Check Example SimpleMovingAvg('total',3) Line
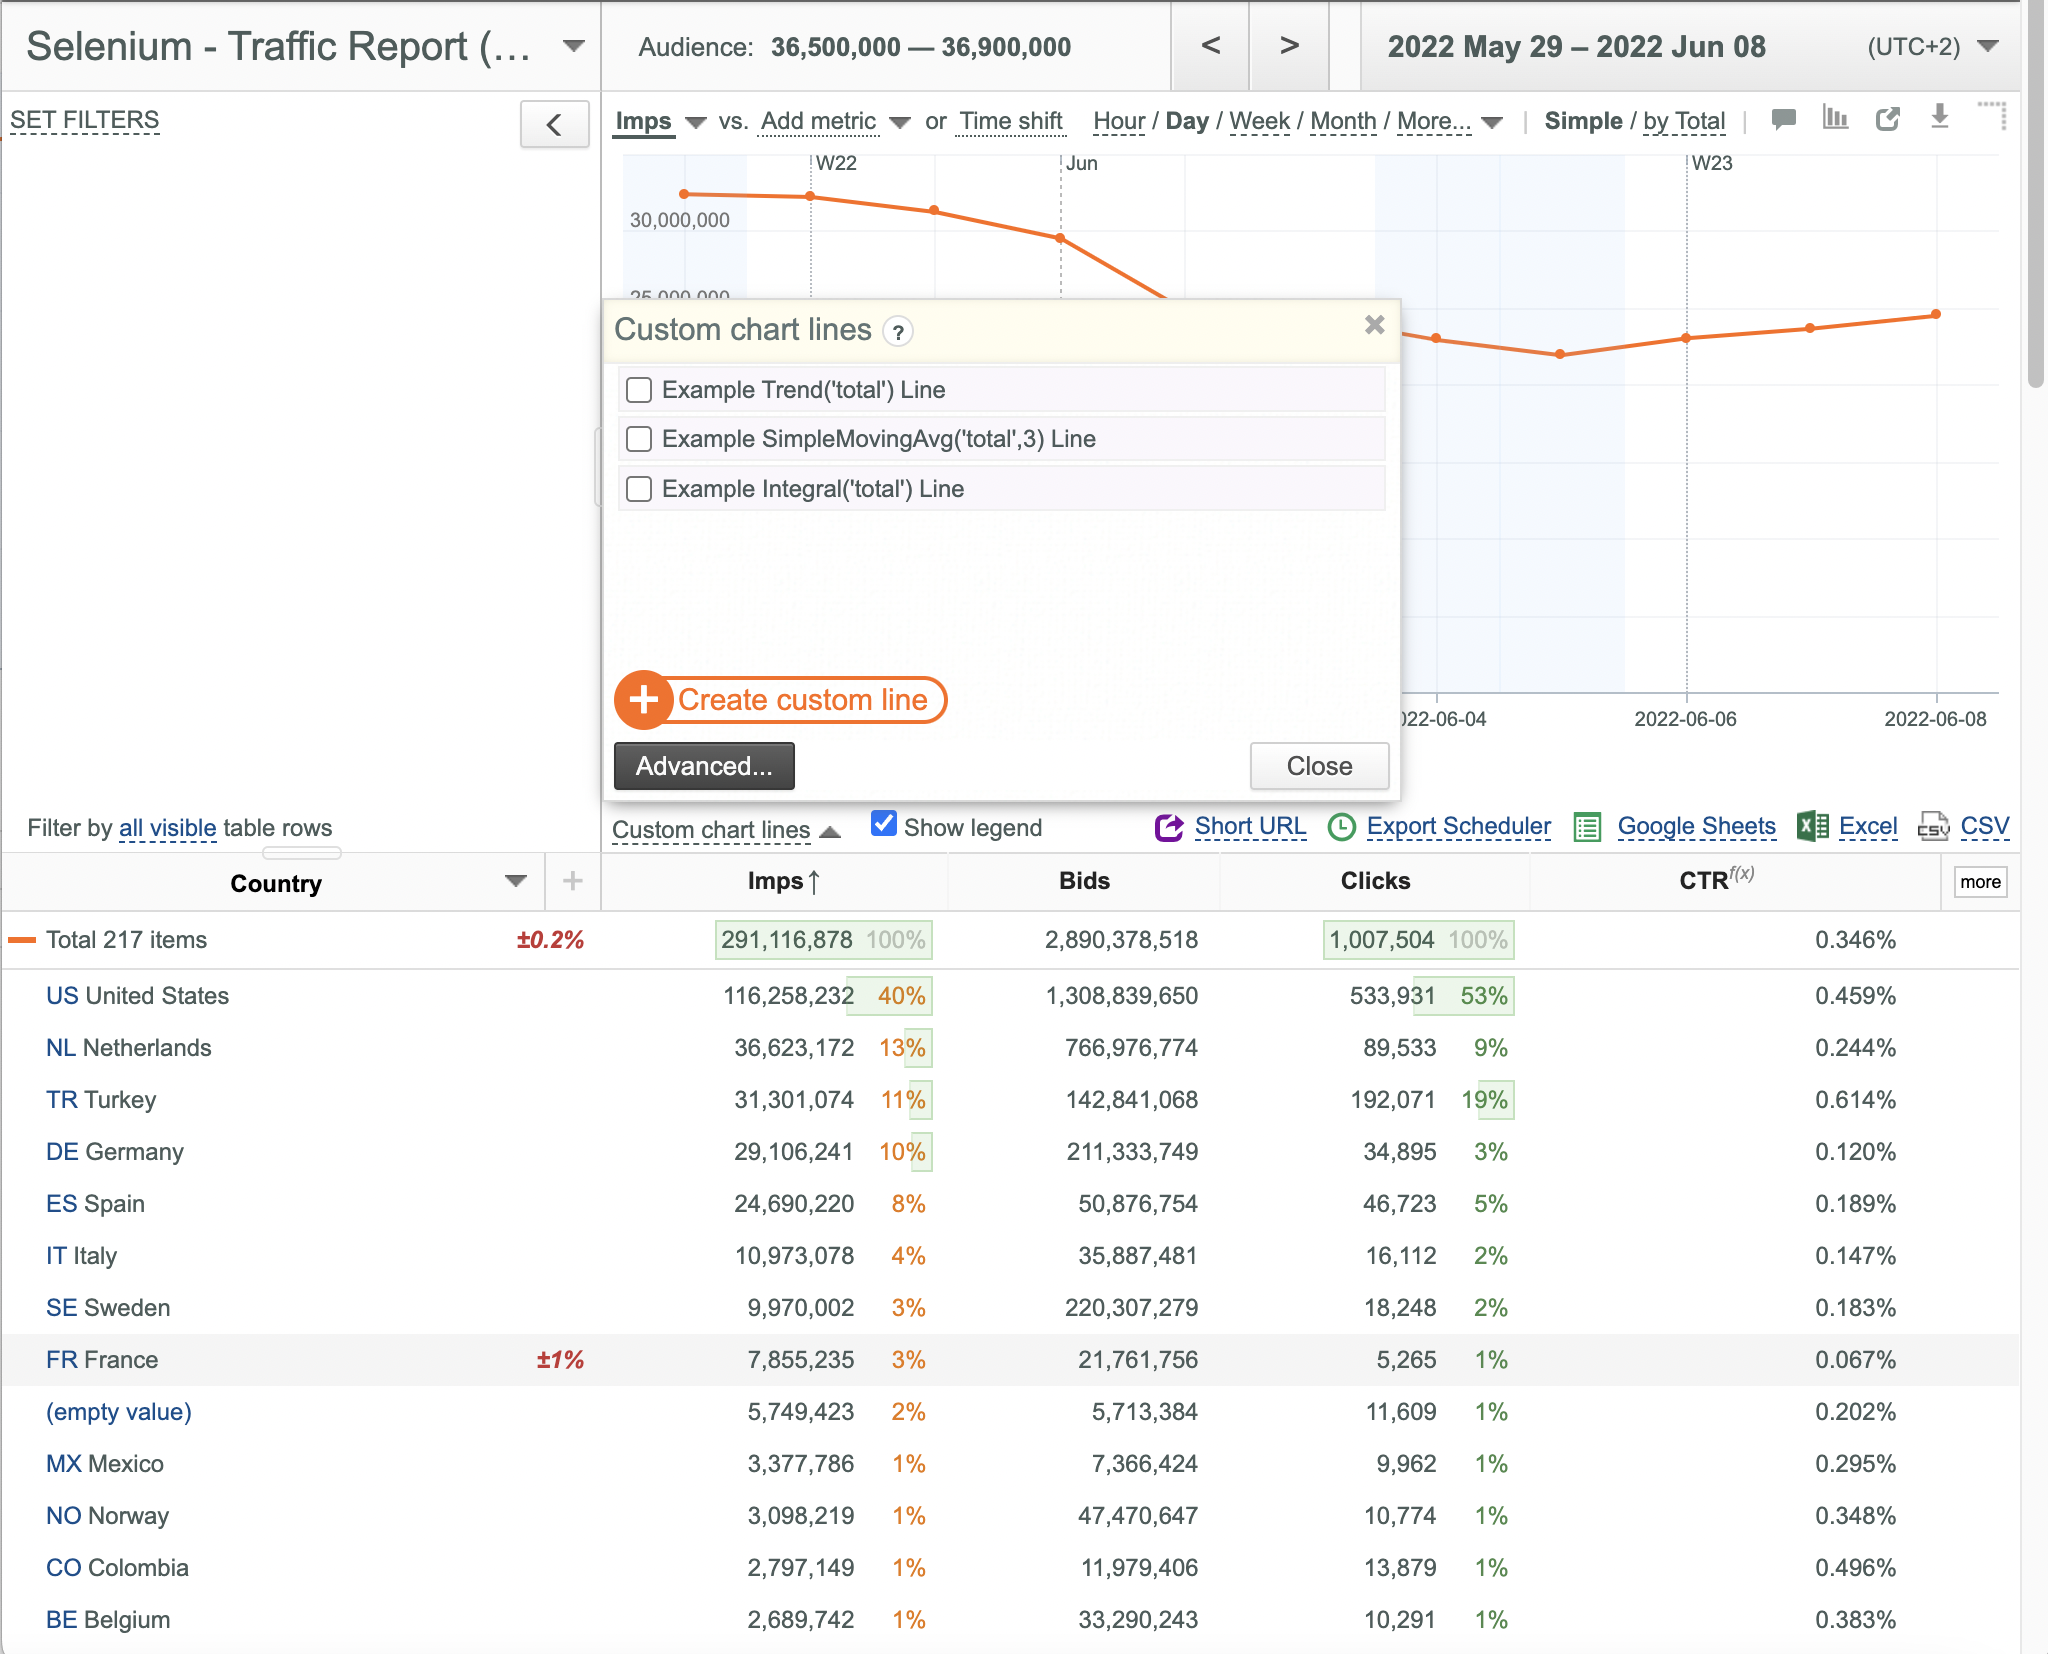The image size is (2048, 1654). (639, 439)
